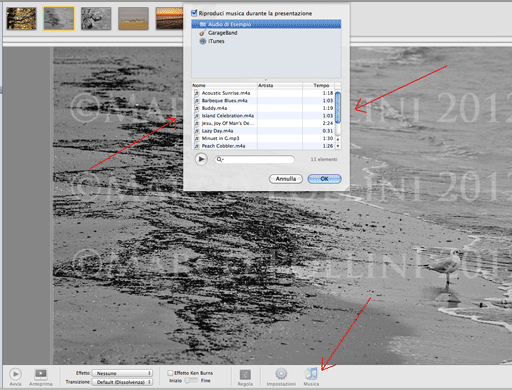The width and height of the screenshot is (512, 390).
Task: Open the Effetto dropdown set to Nessuno
Action: pyautogui.click(x=122, y=373)
